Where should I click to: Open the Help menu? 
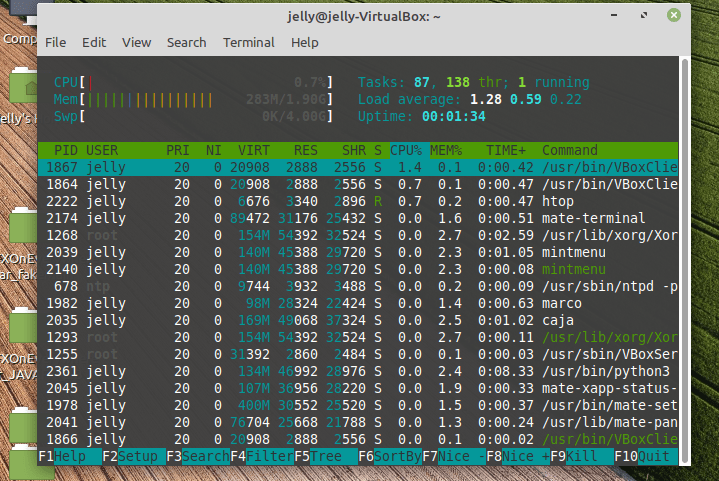point(304,43)
